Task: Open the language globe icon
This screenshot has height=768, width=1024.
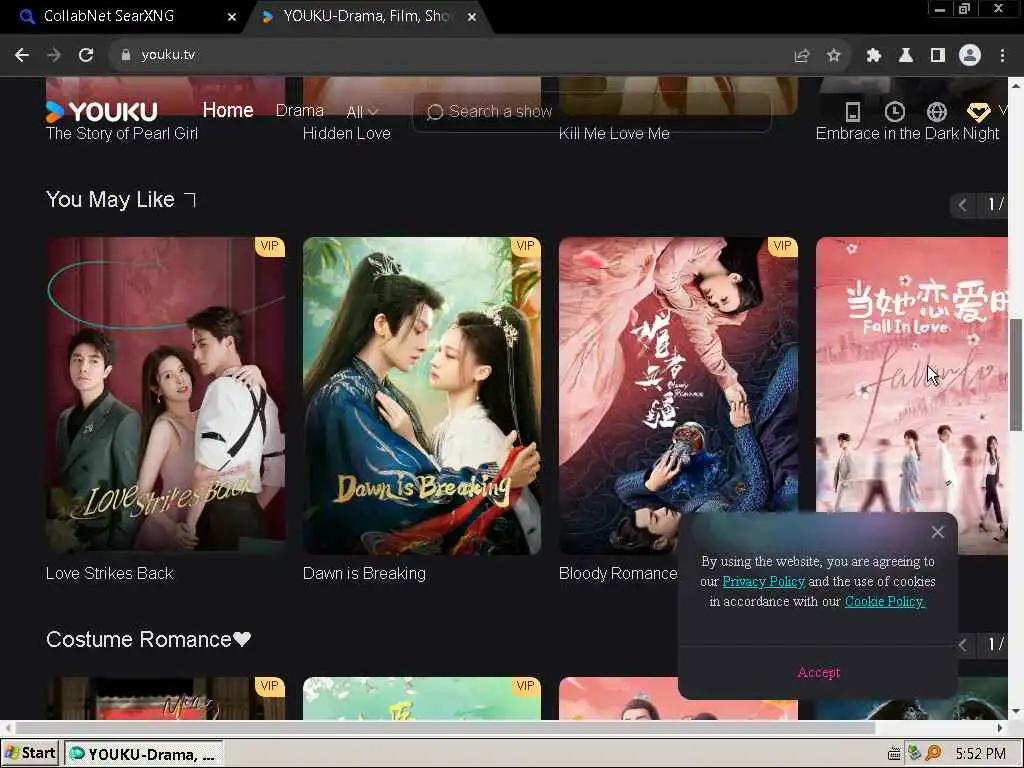Action: tap(936, 112)
